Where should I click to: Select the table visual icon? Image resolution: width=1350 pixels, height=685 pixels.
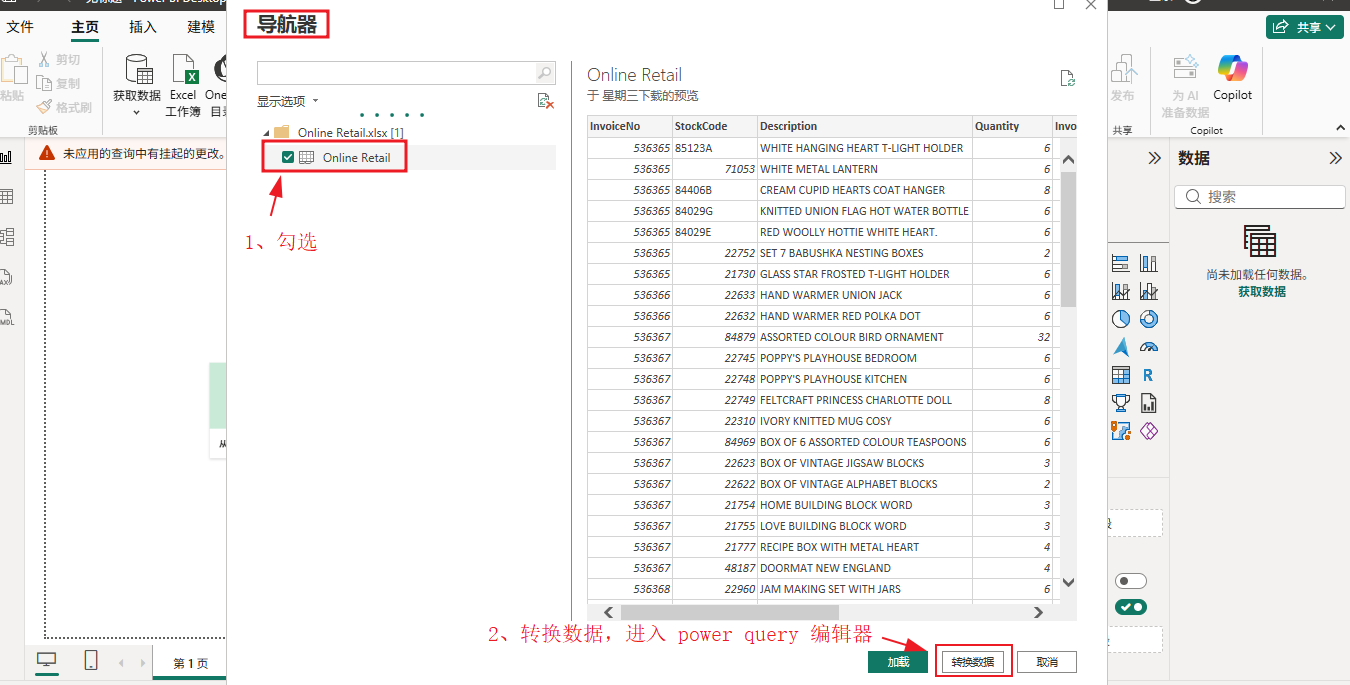(x=1121, y=375)
